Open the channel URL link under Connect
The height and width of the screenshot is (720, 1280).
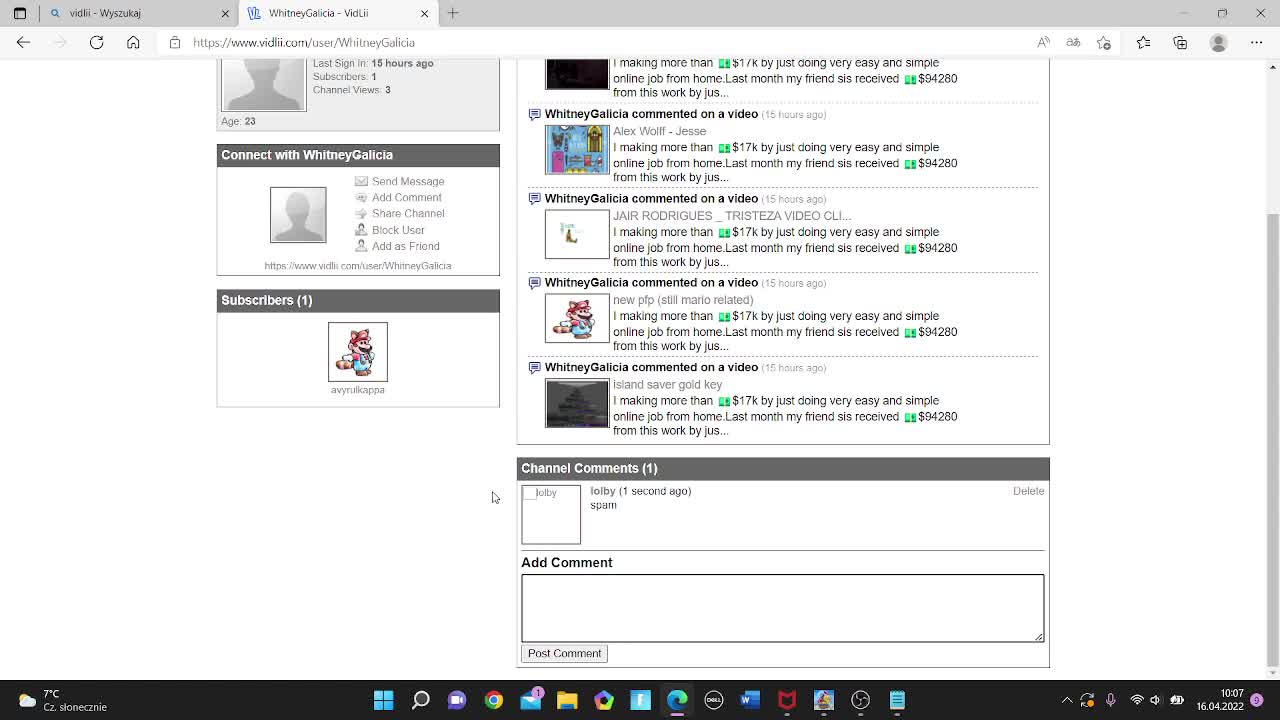tap(358, 266)
